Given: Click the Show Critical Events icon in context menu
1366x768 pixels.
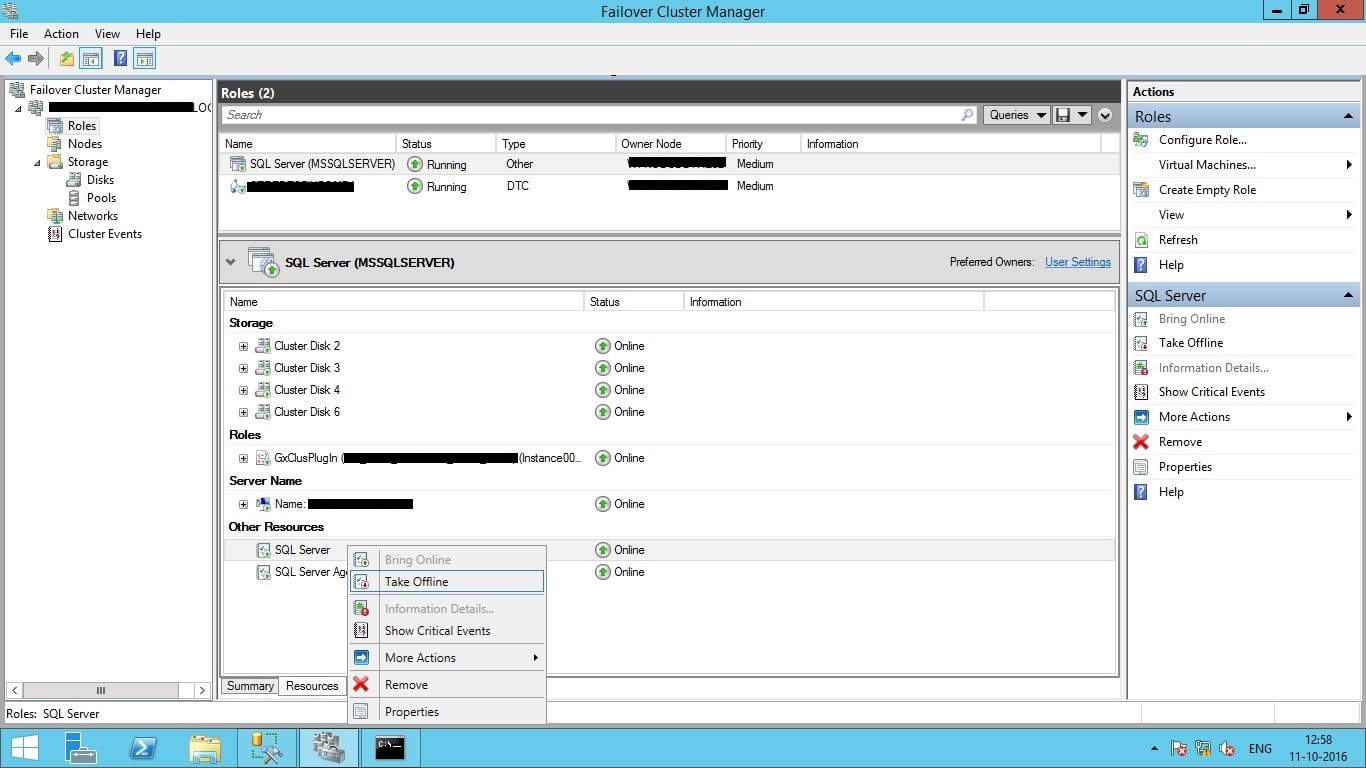Looking at the screenshot, I should coord(362,631).
